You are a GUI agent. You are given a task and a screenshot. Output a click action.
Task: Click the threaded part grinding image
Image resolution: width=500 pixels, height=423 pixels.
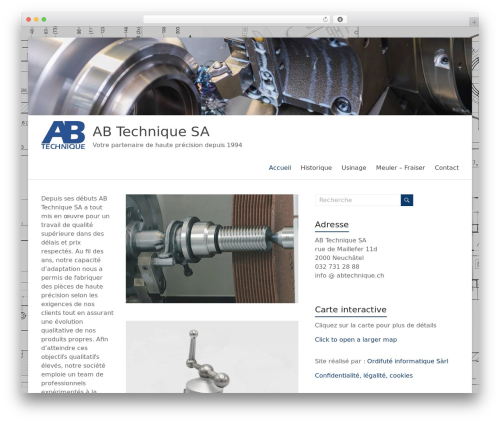coord(212,249)
